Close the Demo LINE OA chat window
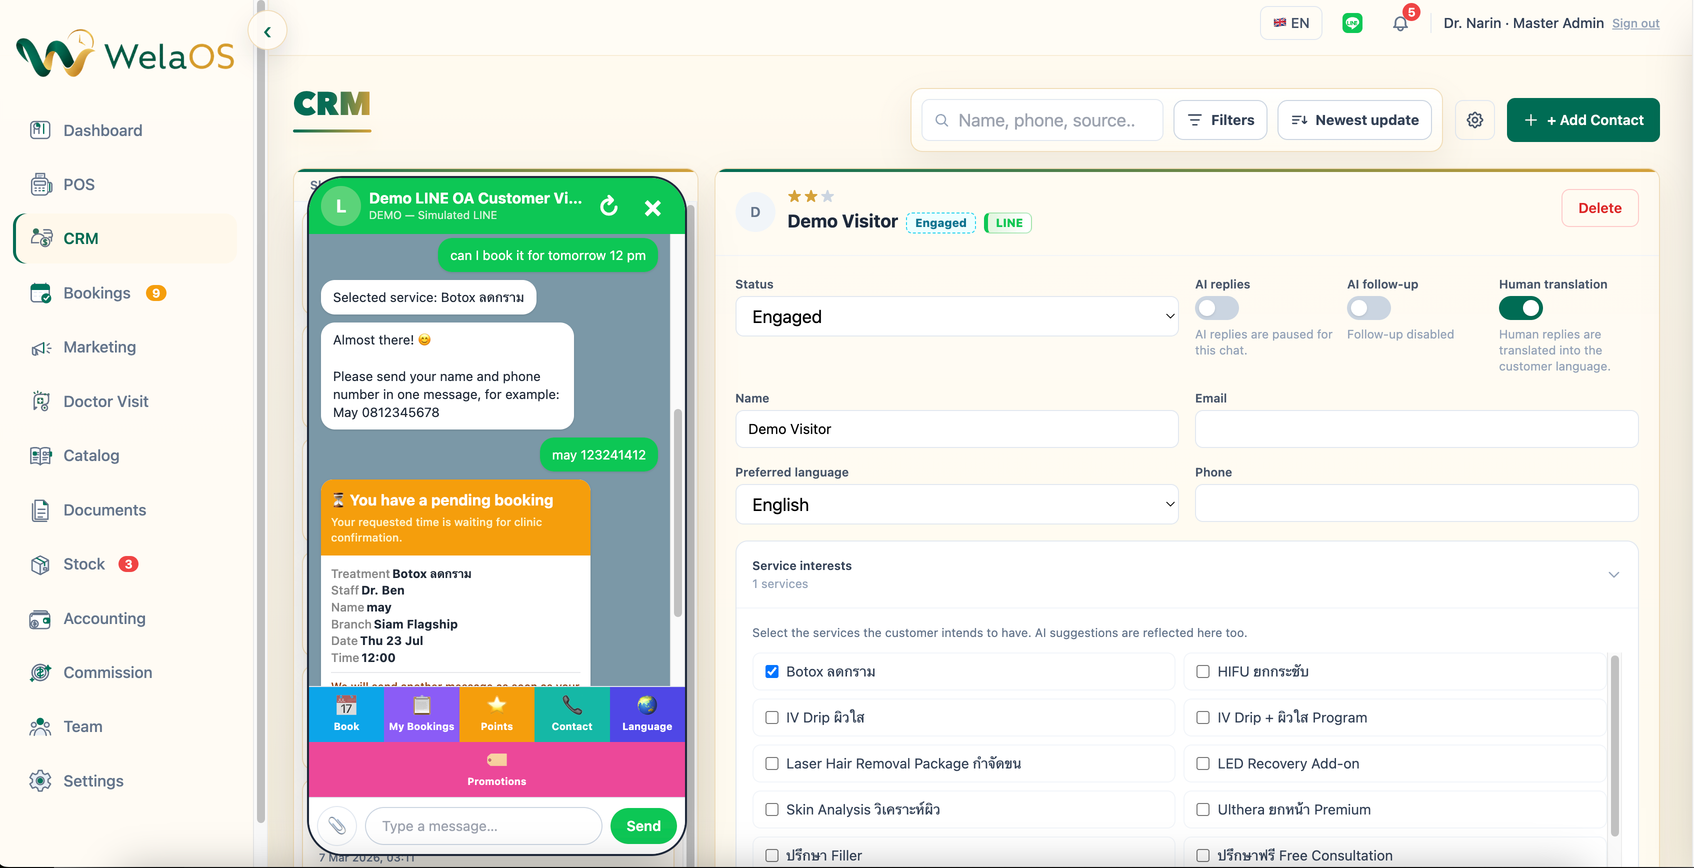The width and height of the screenshot is (1694, 868). pos(653,207)
